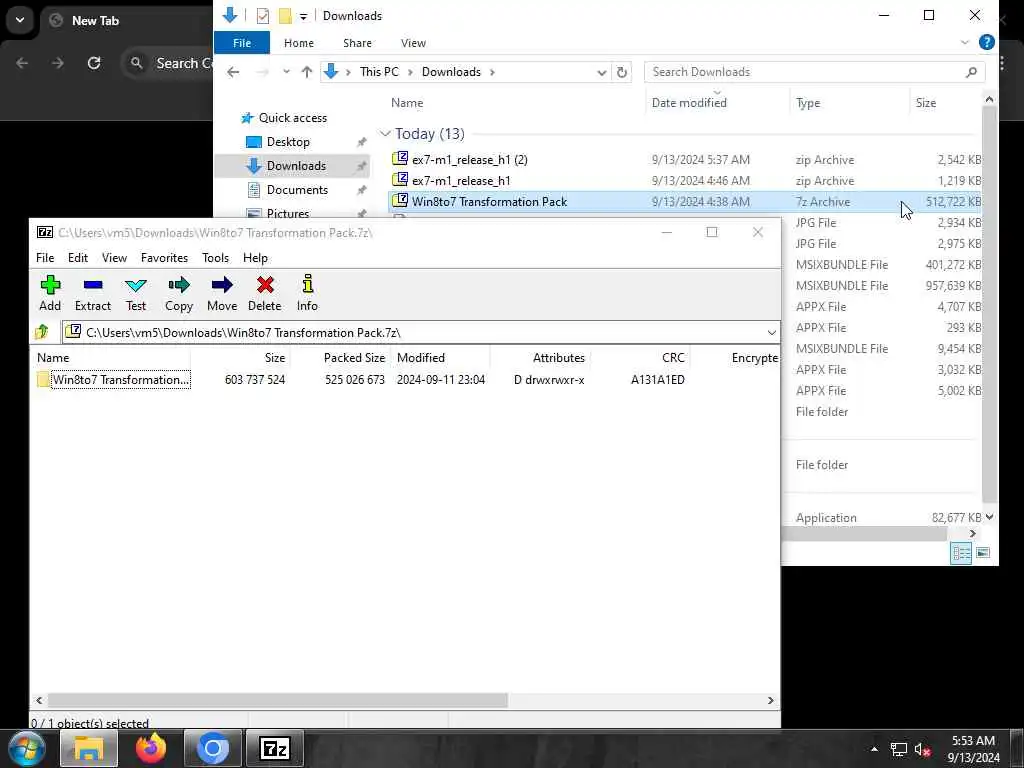
Task: Expand the Explorer address bar history dropdown
Action: 601,72
